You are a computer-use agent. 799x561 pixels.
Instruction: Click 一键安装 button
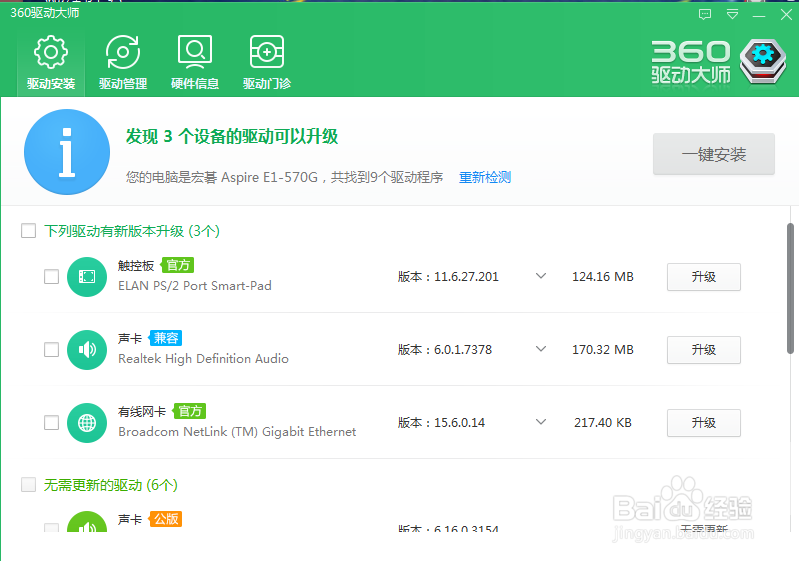pyautogui.click(x=714, y=154)
